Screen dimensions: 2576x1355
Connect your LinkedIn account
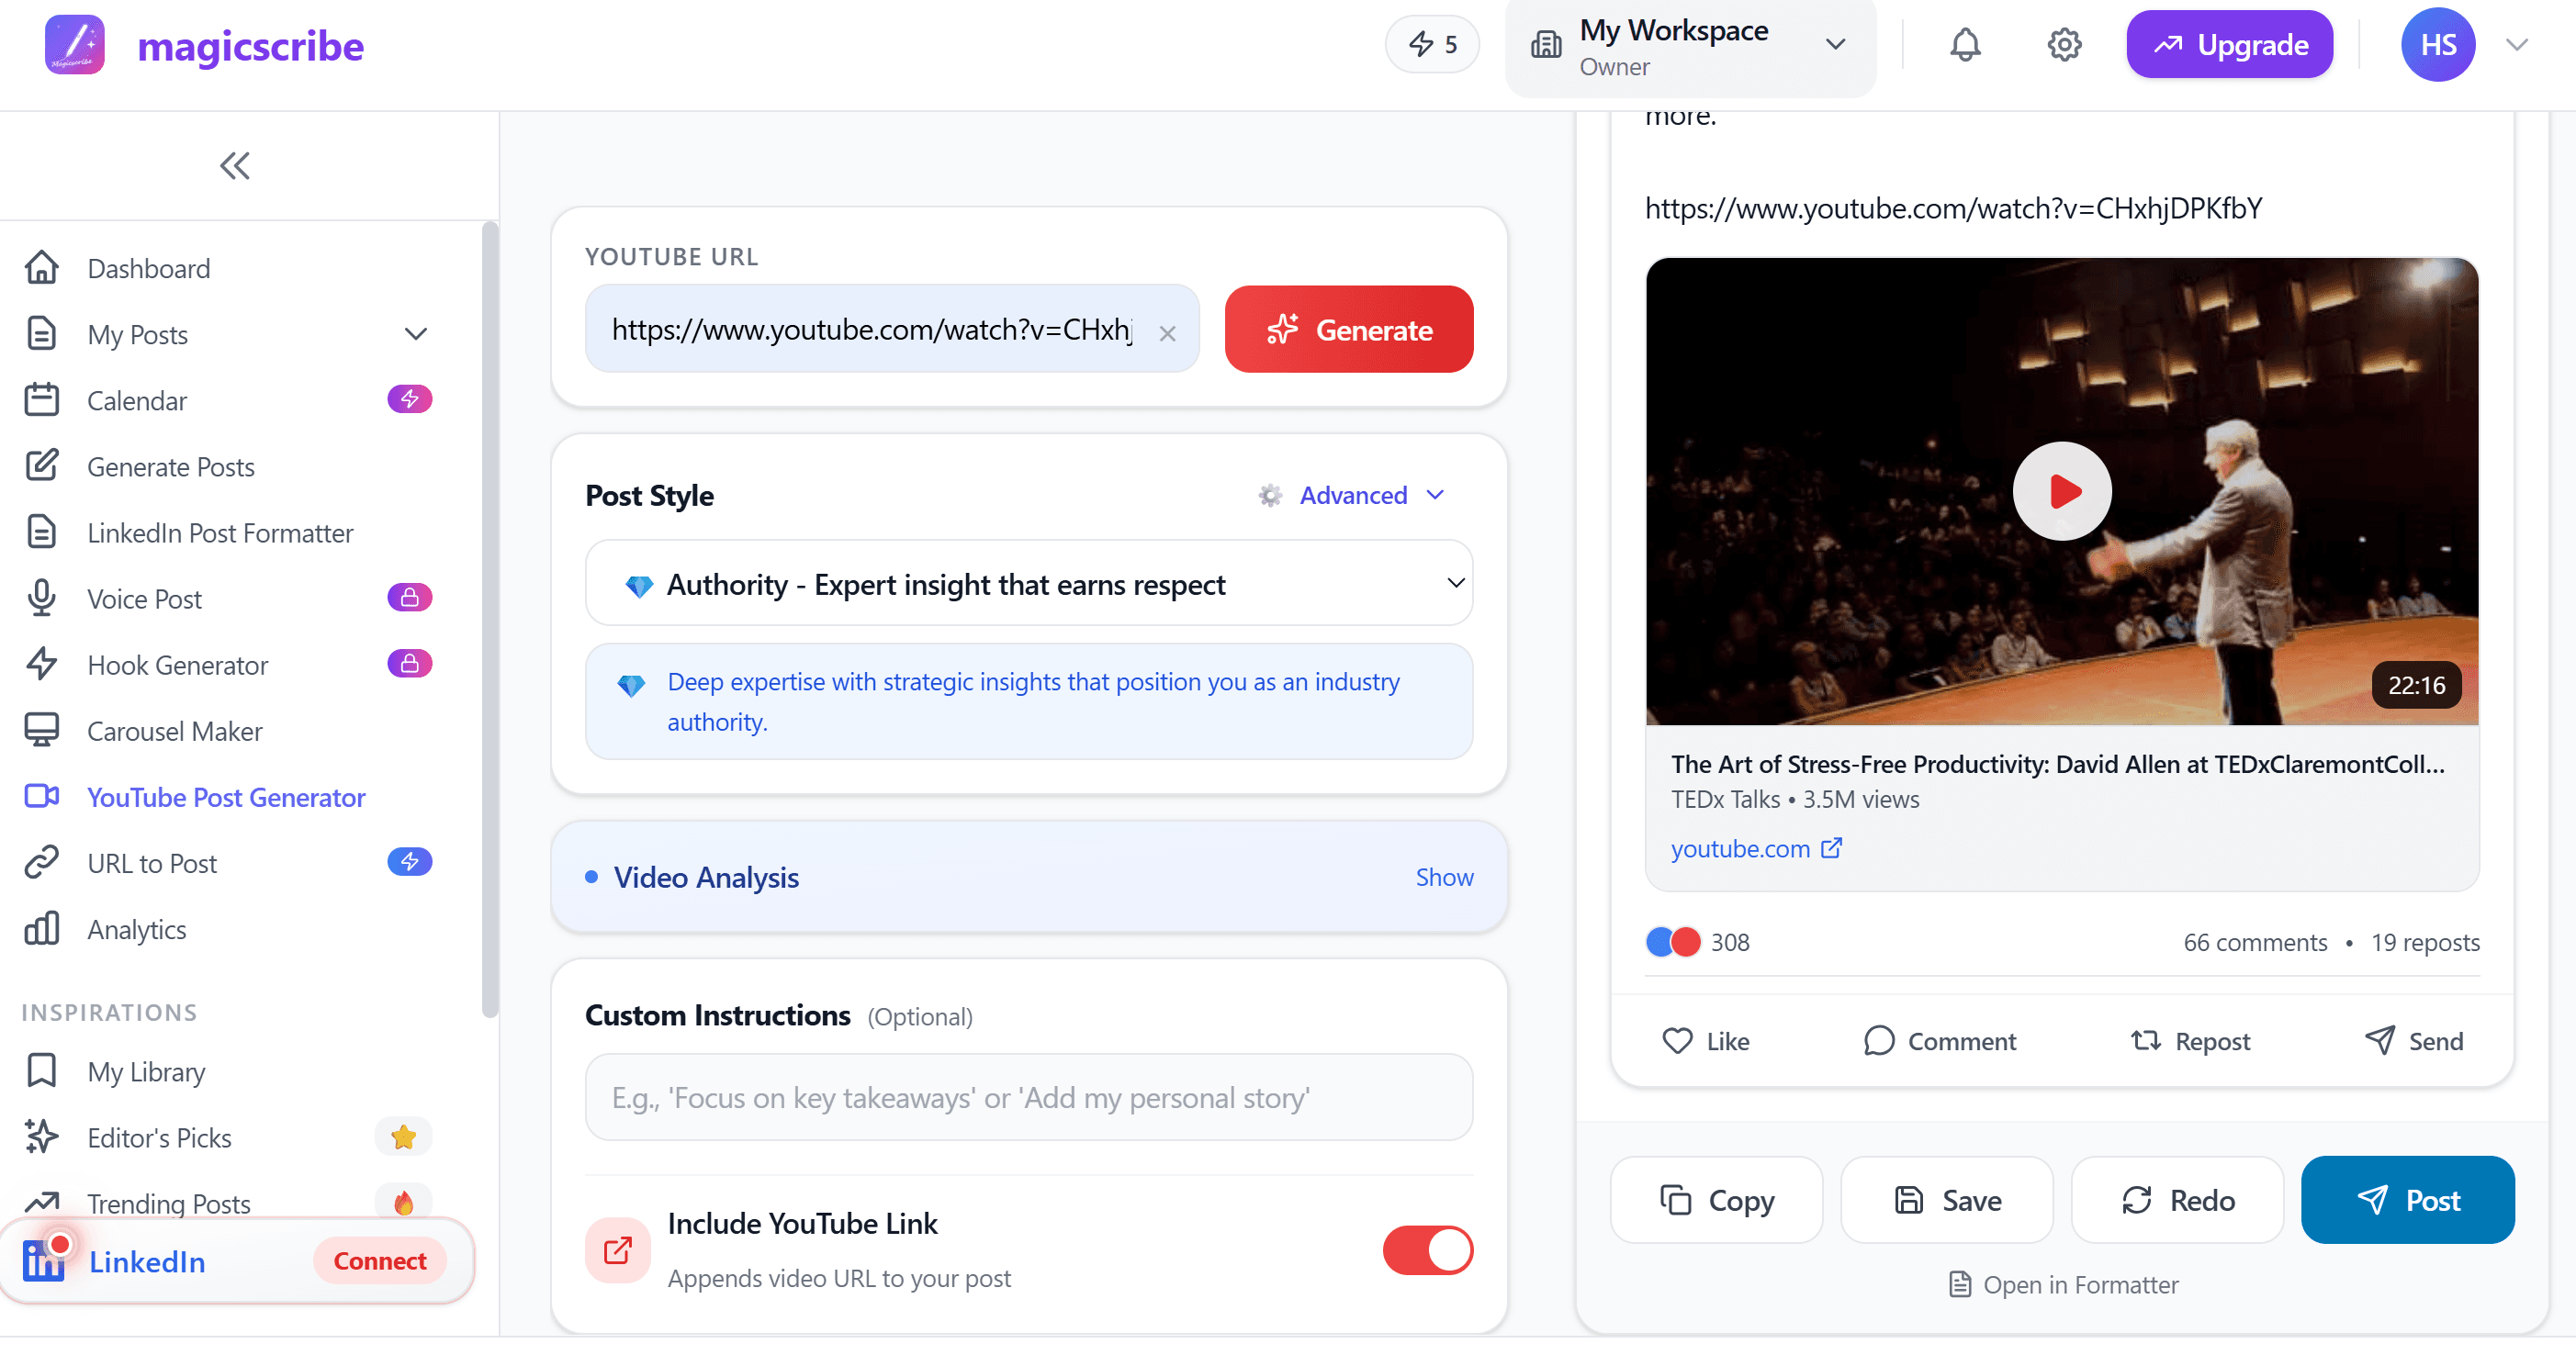coord(380,1261)
